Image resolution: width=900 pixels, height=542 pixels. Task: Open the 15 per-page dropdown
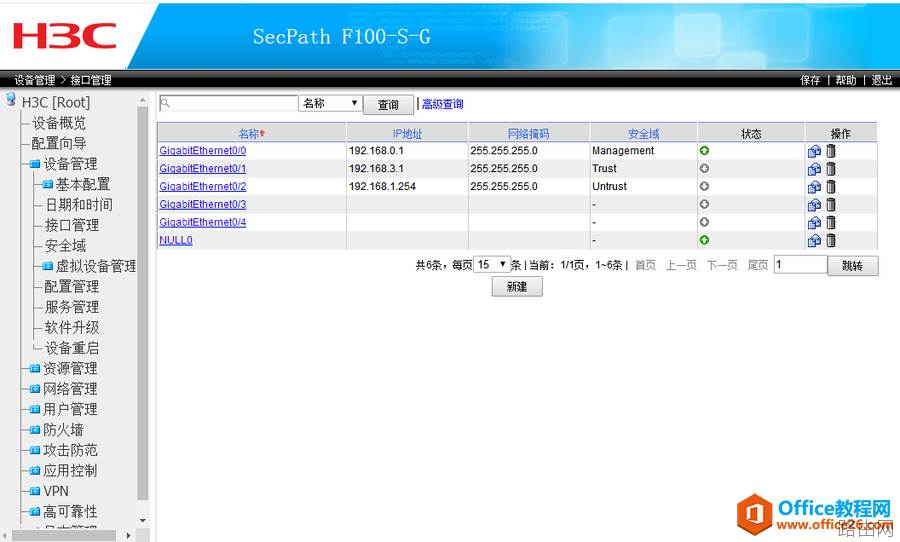click(x=492, y=265)
